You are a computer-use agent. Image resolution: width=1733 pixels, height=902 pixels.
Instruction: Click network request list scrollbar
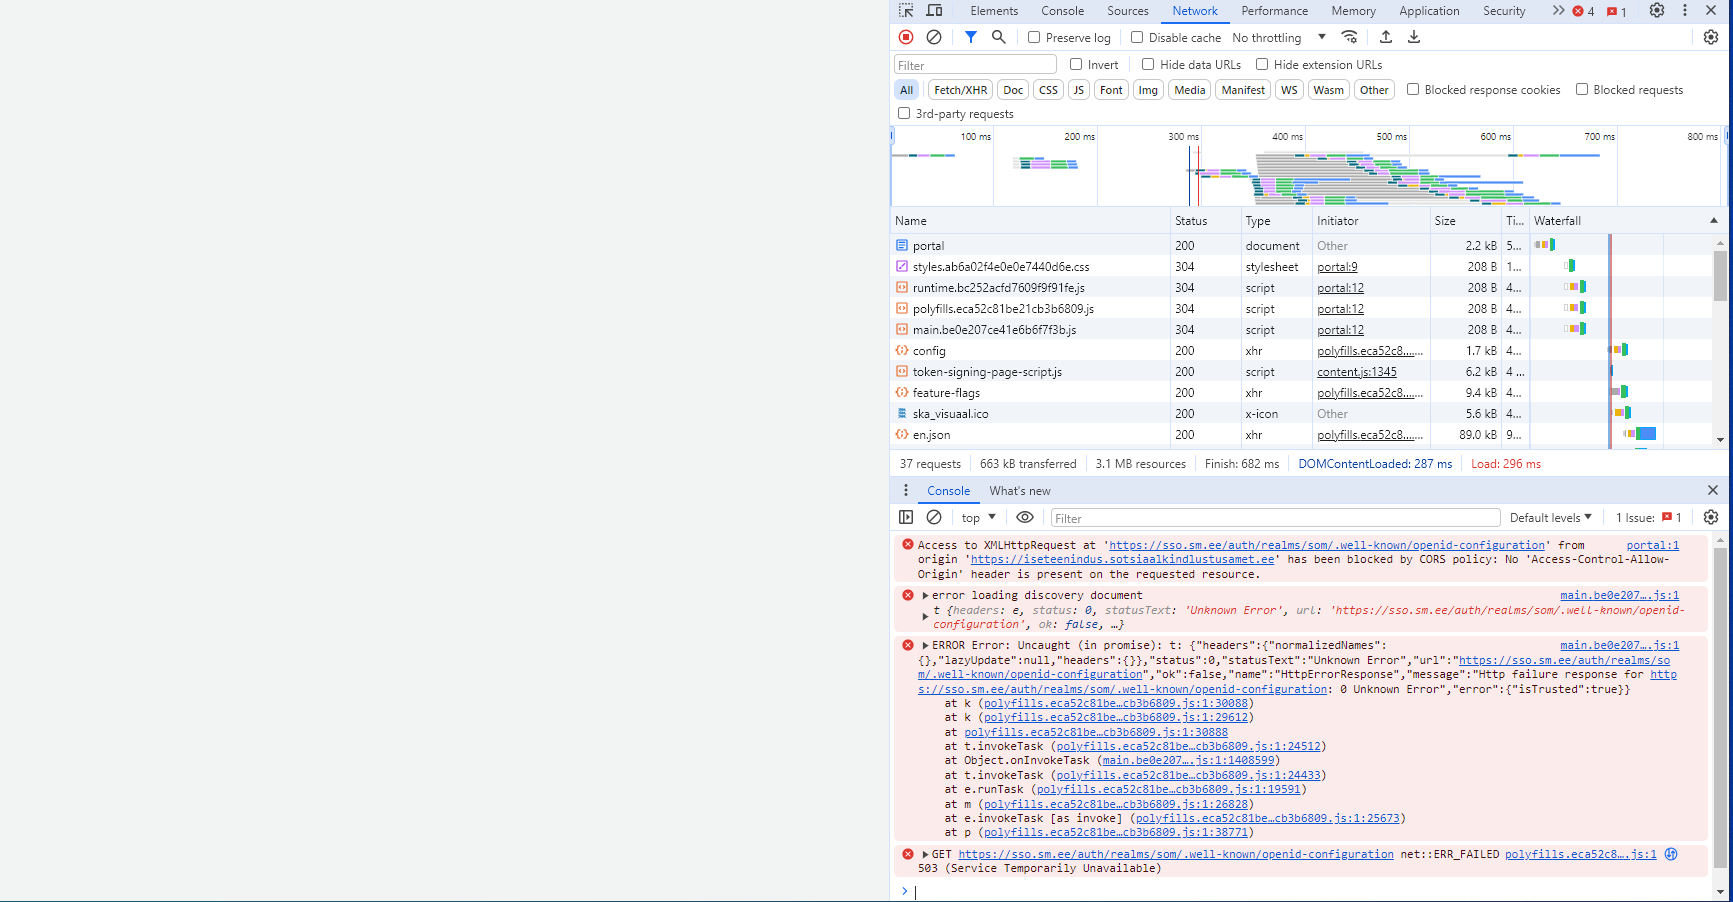[x=1720, y=275]
